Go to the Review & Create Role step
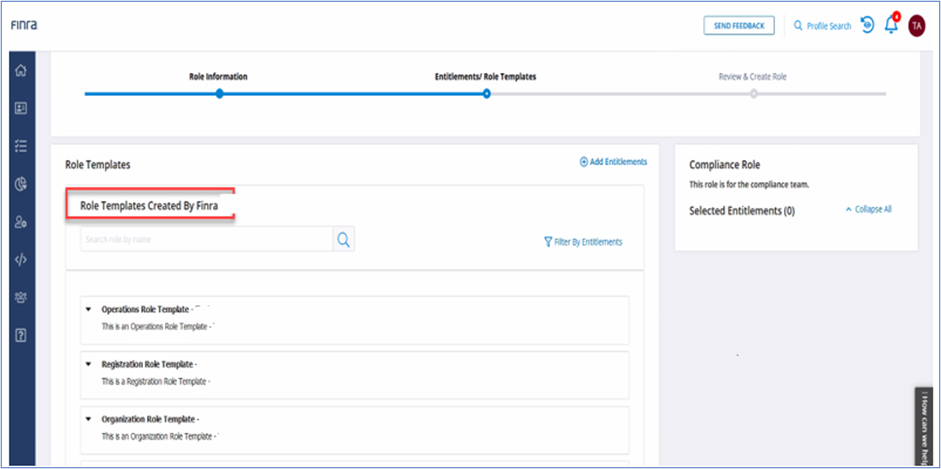This screenshot has height=469, width=941. tap(753, 93)
